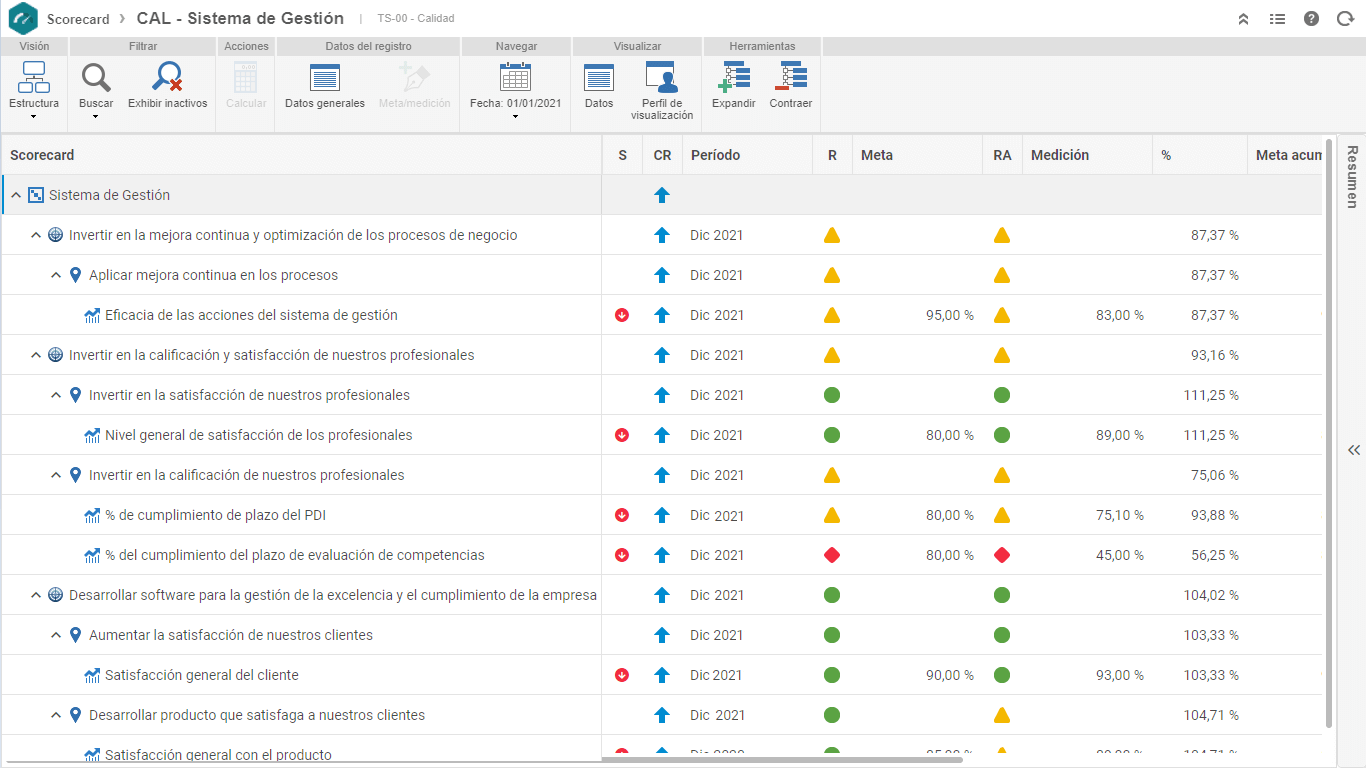
Task: Open the Fecha 01/01/2021 date dropdown
Action: coord(515,90)
